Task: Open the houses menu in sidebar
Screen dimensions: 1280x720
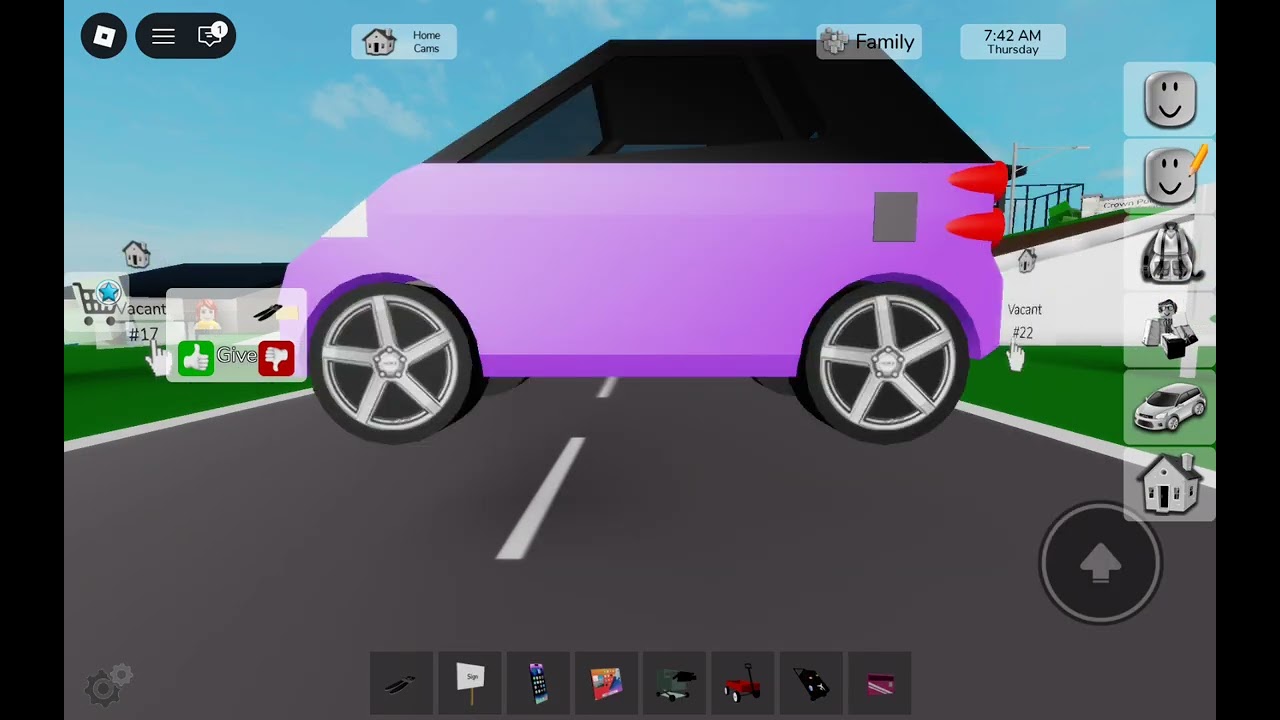Action: pos(1169,484)
